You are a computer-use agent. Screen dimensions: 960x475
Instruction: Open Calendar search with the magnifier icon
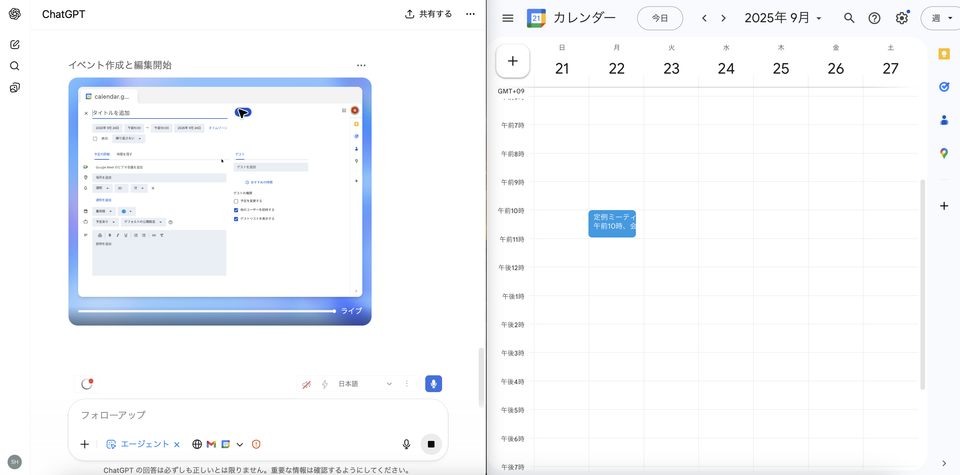click(849, 18)
